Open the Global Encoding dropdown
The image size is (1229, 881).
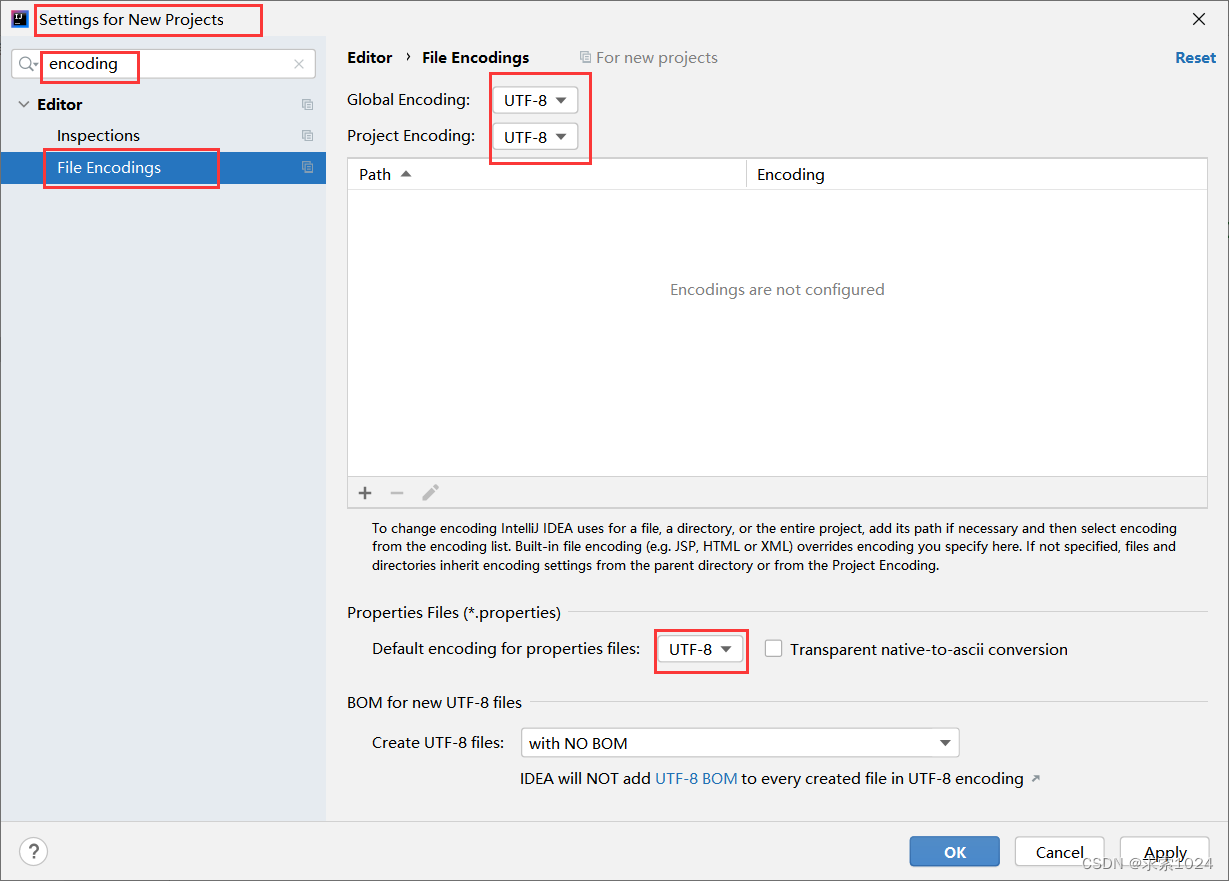[x=535, y=100]
